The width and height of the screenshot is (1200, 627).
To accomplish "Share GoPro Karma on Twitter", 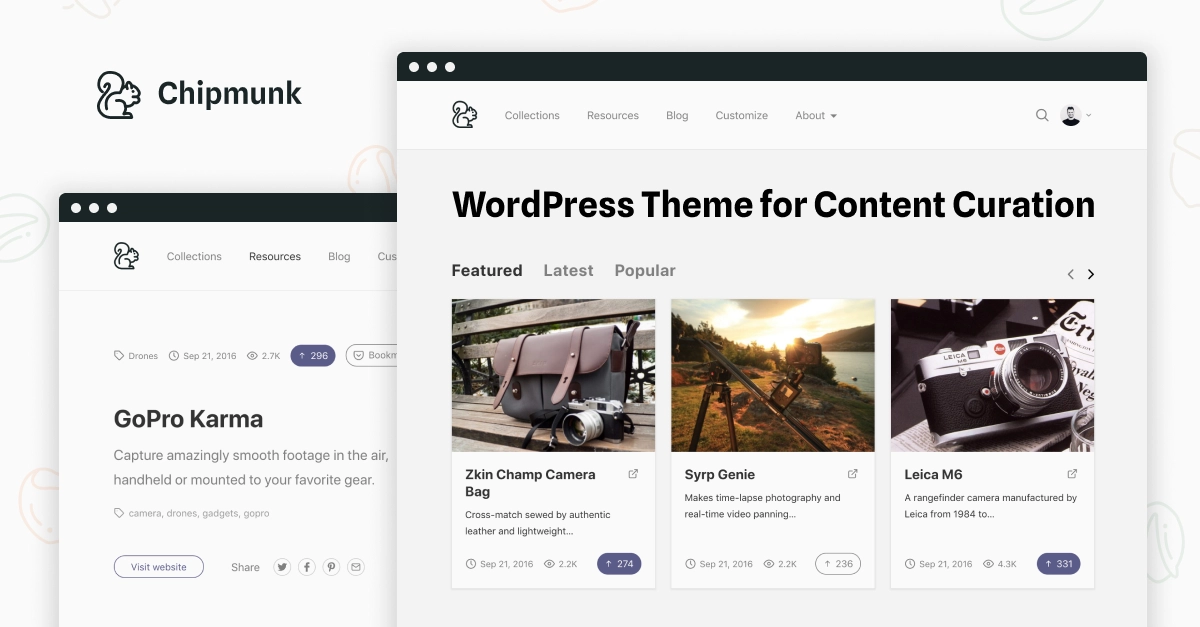I will pyautogui.click(x=283, y=567).
